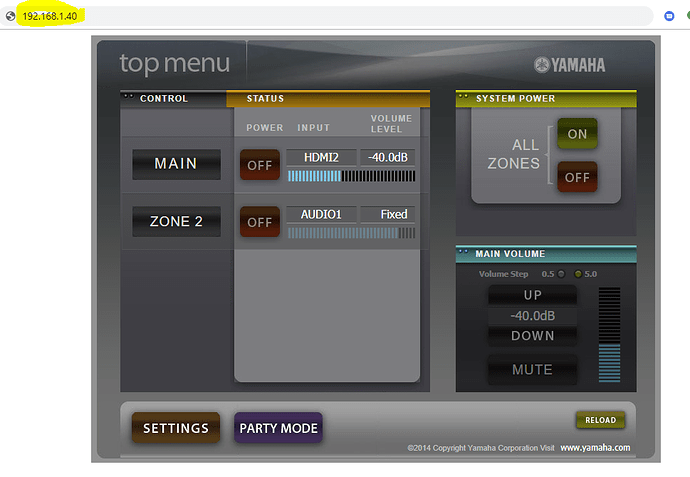This screenshot has height=477, width=690.
Task: Raise main volume with UP button
Action: click(532, 295)
